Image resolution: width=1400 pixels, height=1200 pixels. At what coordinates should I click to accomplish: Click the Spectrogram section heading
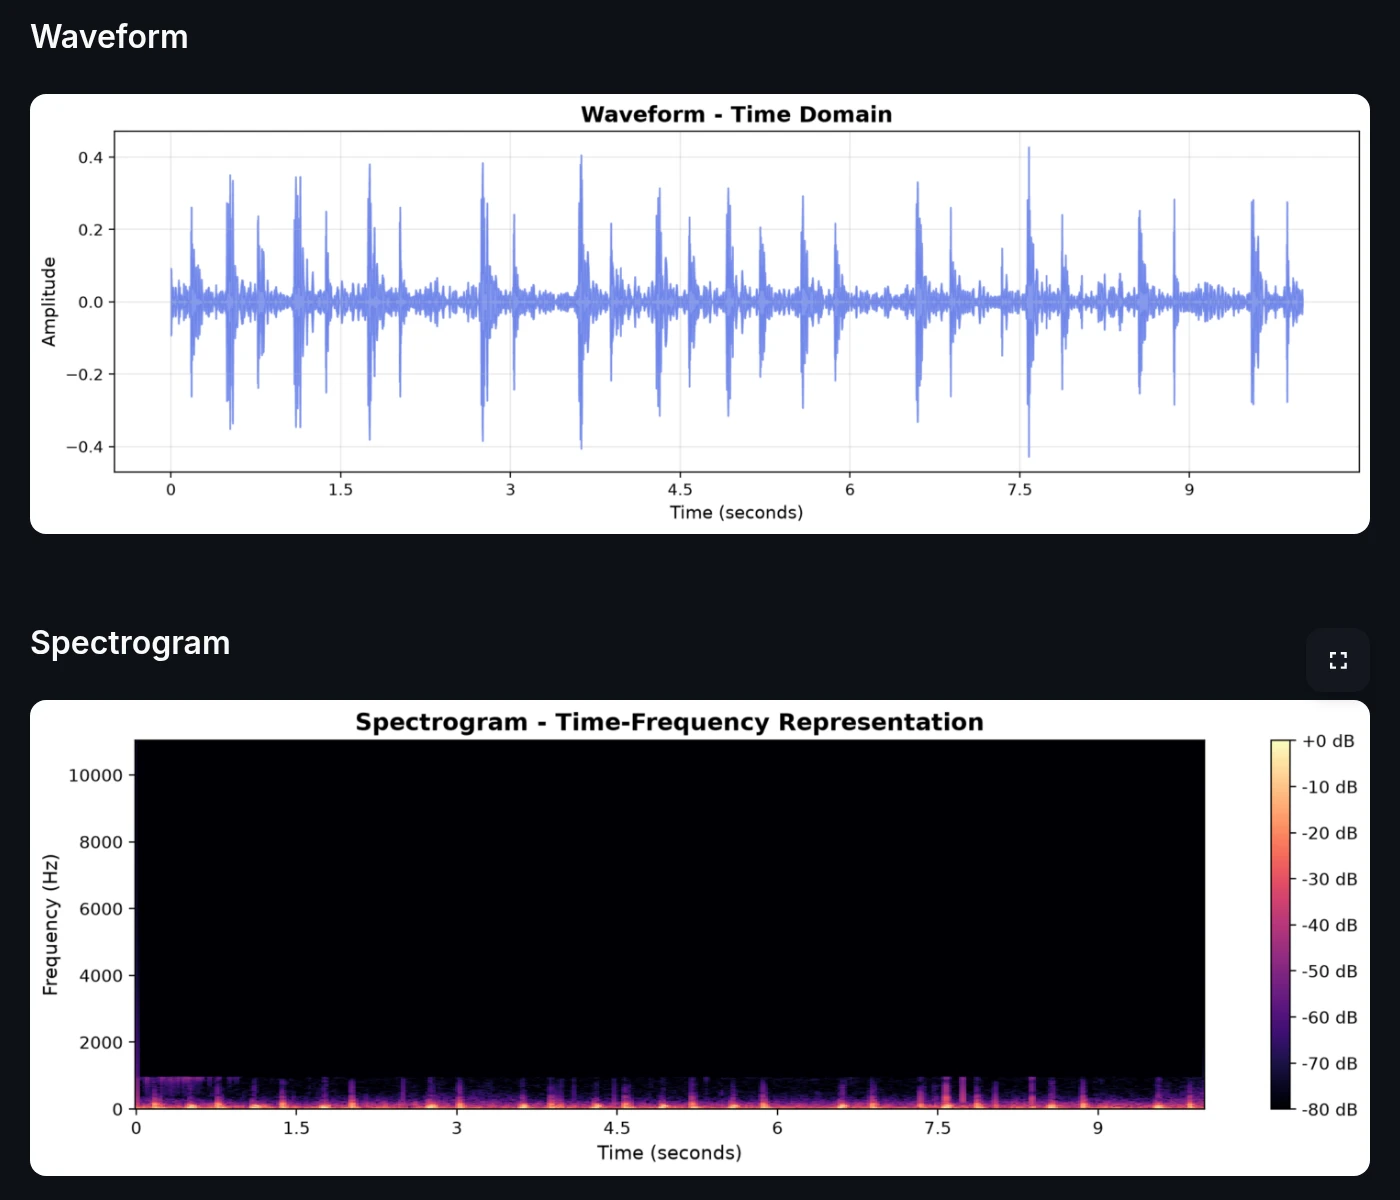(x=130, y=643)
